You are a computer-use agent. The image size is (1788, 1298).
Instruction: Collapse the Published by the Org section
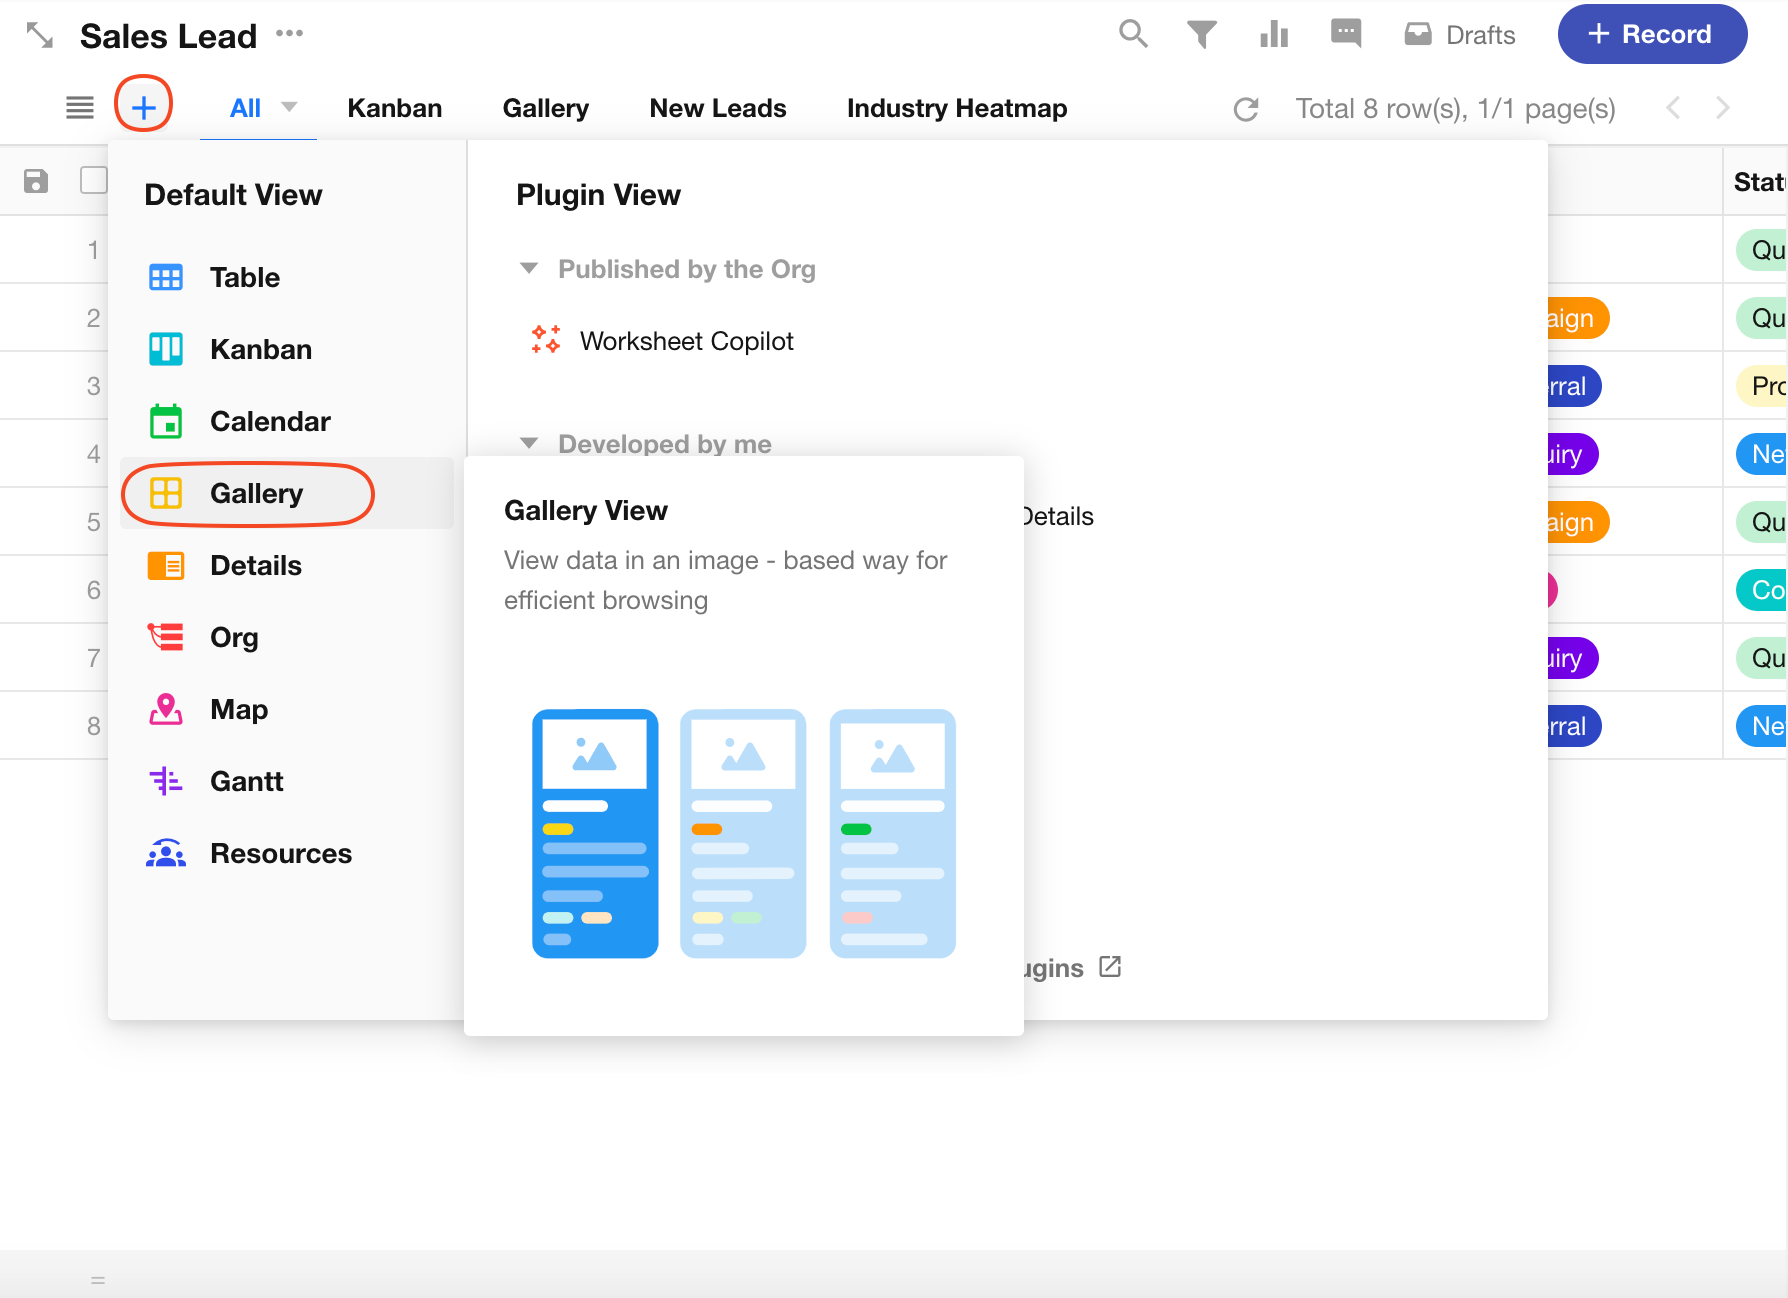coord(529,269)
